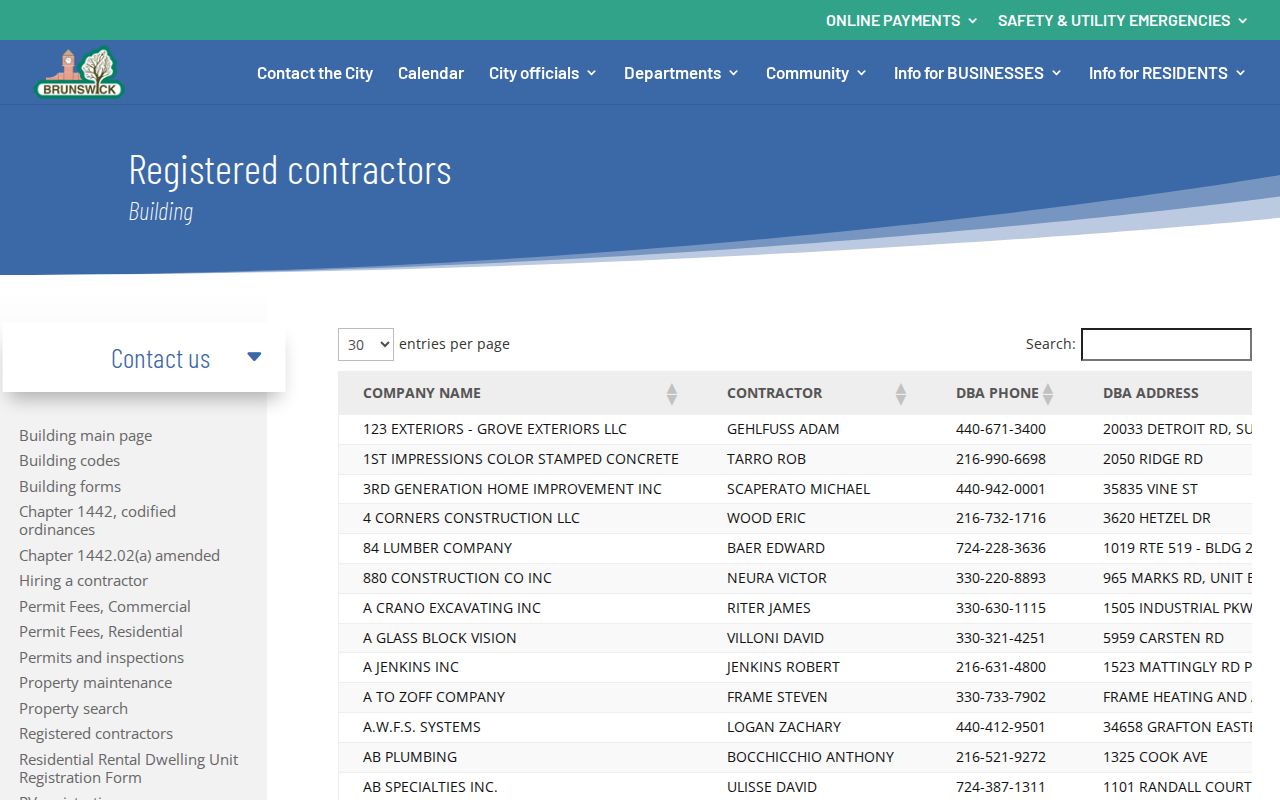Click phone number 440-671-3400
This screenshot has height=800, width=1280.
coord(1001,429)
